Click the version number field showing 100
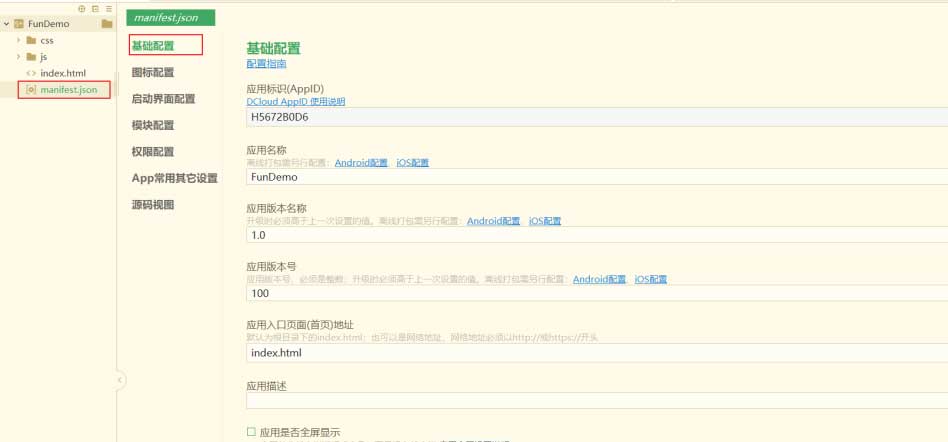The width and height of the screenshot is (948, 442). click(597, 293)
